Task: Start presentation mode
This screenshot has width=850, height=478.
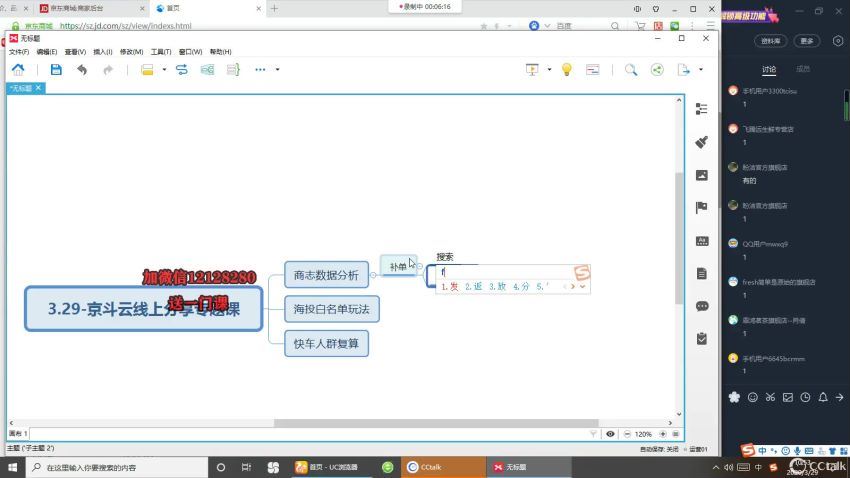Action: click(x=532, y=69)
